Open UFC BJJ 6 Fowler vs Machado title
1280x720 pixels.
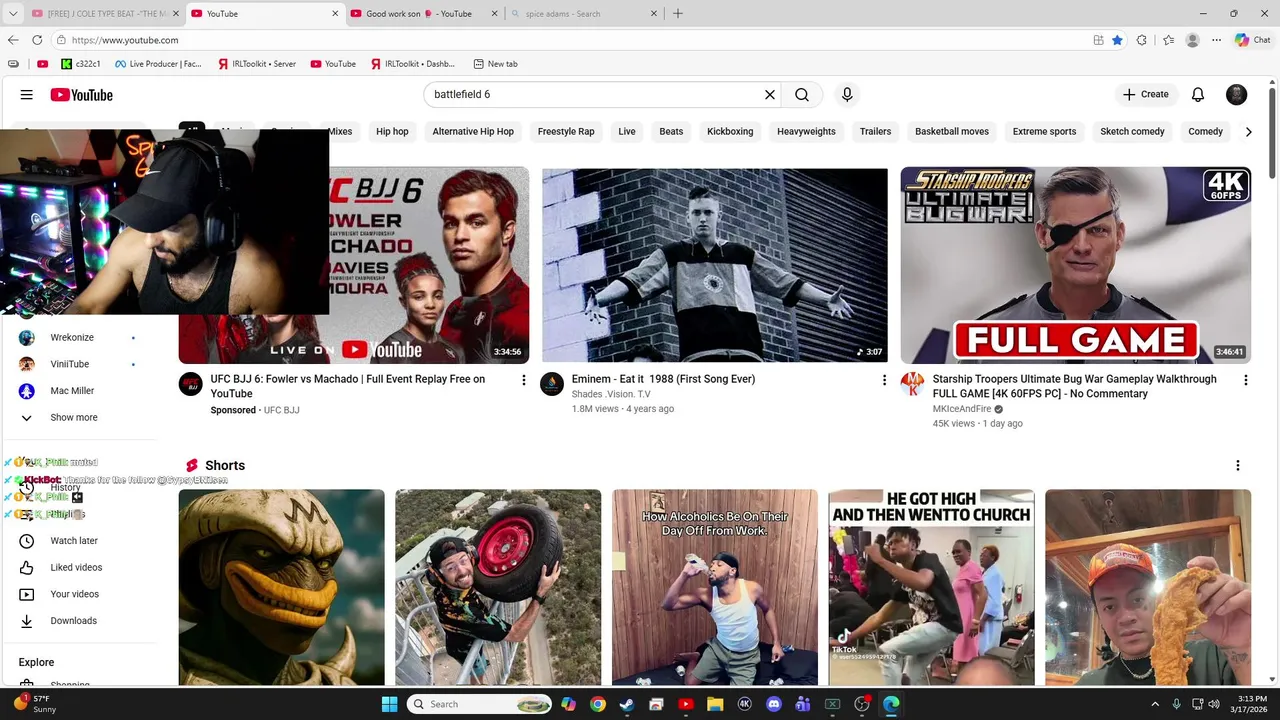347,386
